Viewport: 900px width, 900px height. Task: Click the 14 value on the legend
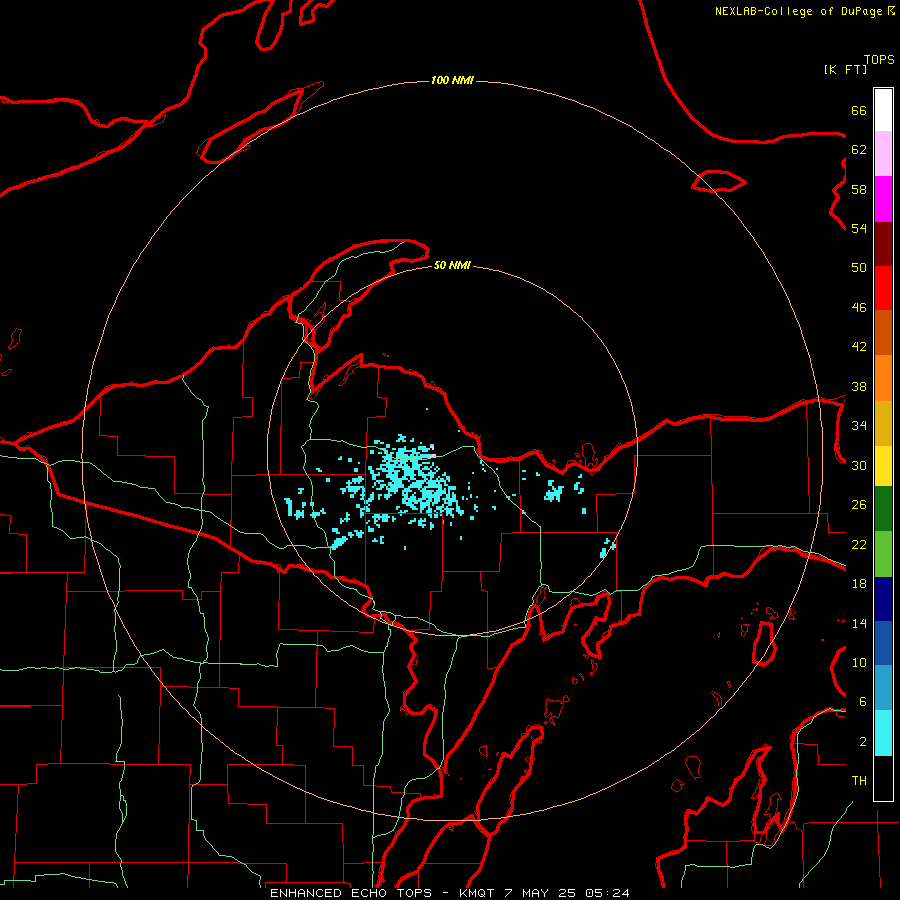click(859, 623)
